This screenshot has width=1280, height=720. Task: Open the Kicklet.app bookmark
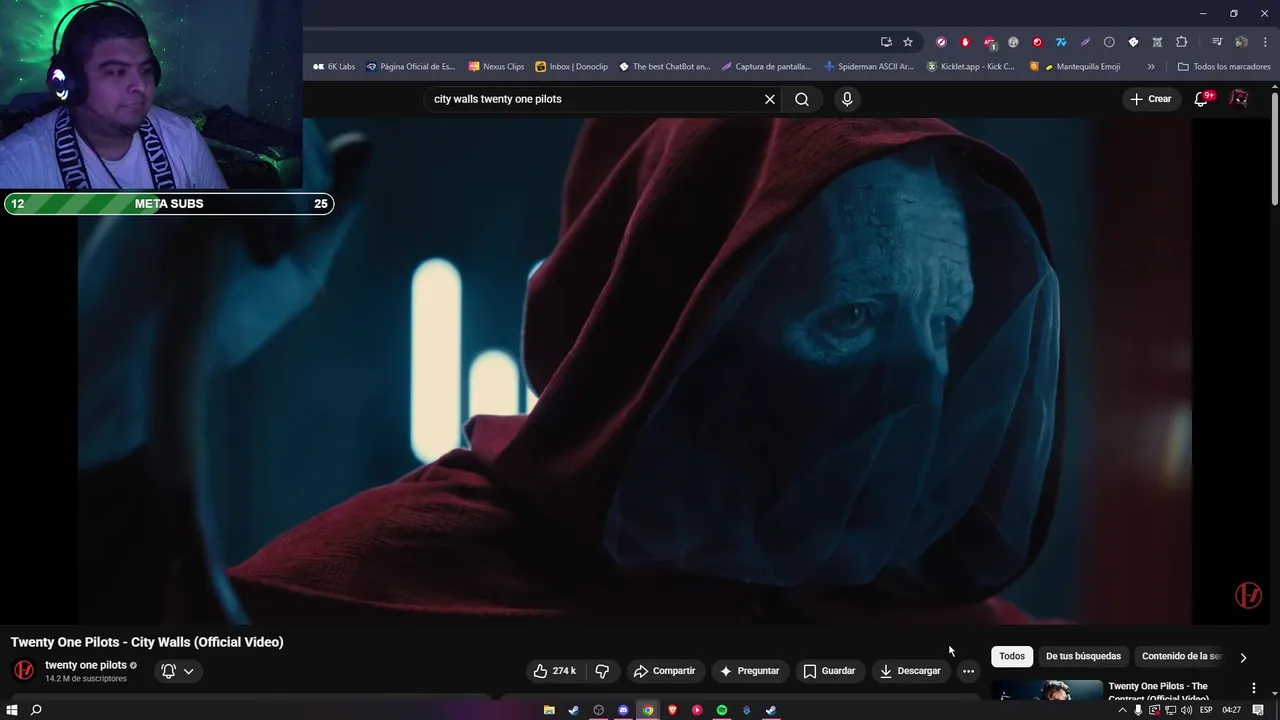coord(970,67)
